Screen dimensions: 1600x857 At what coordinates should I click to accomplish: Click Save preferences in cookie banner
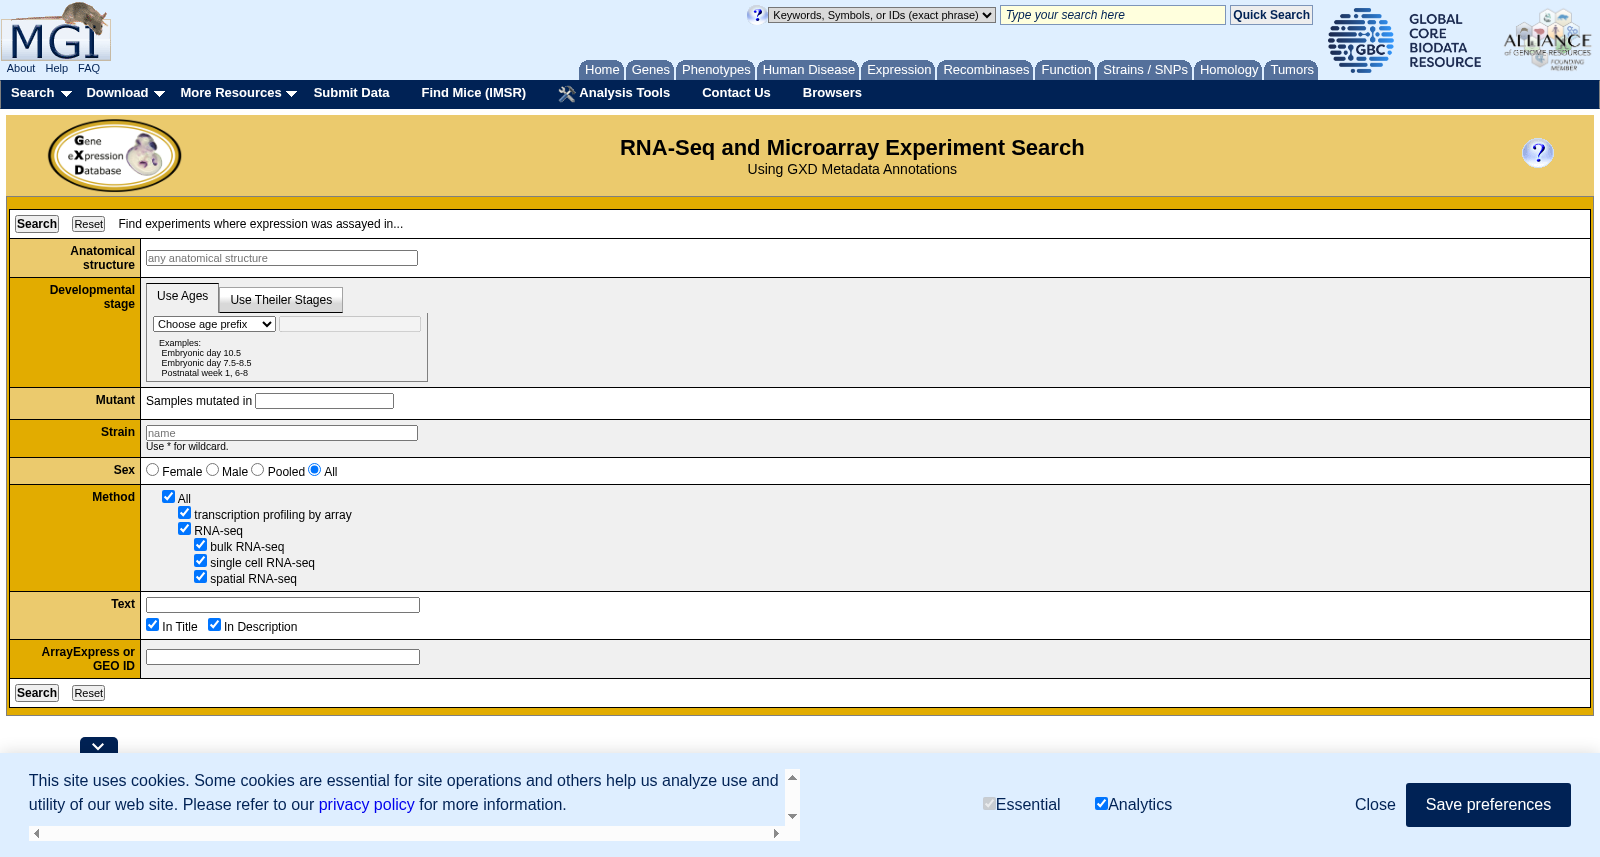point(1488,805)
